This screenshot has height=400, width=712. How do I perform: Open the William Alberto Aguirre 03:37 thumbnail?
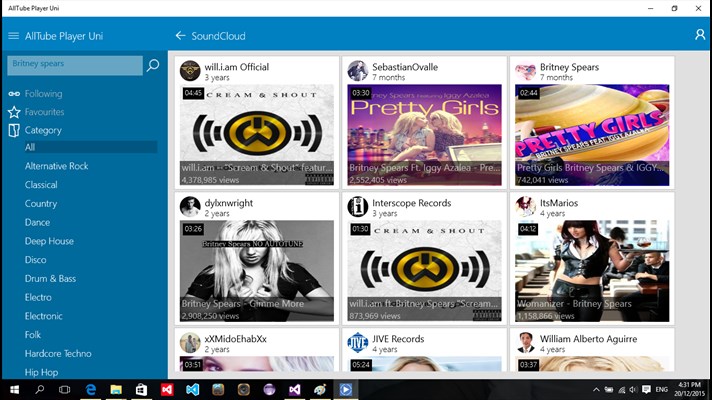(592, 364)
